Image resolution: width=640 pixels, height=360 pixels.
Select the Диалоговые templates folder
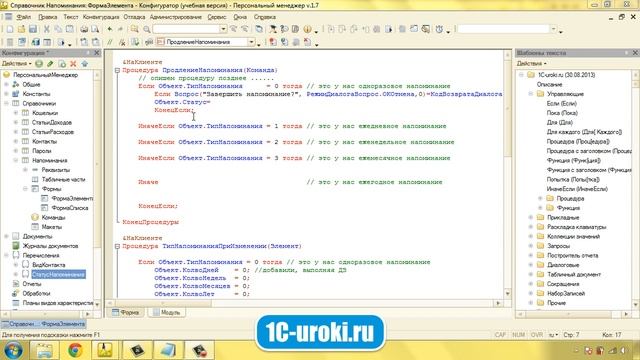[x=563, y=265]
